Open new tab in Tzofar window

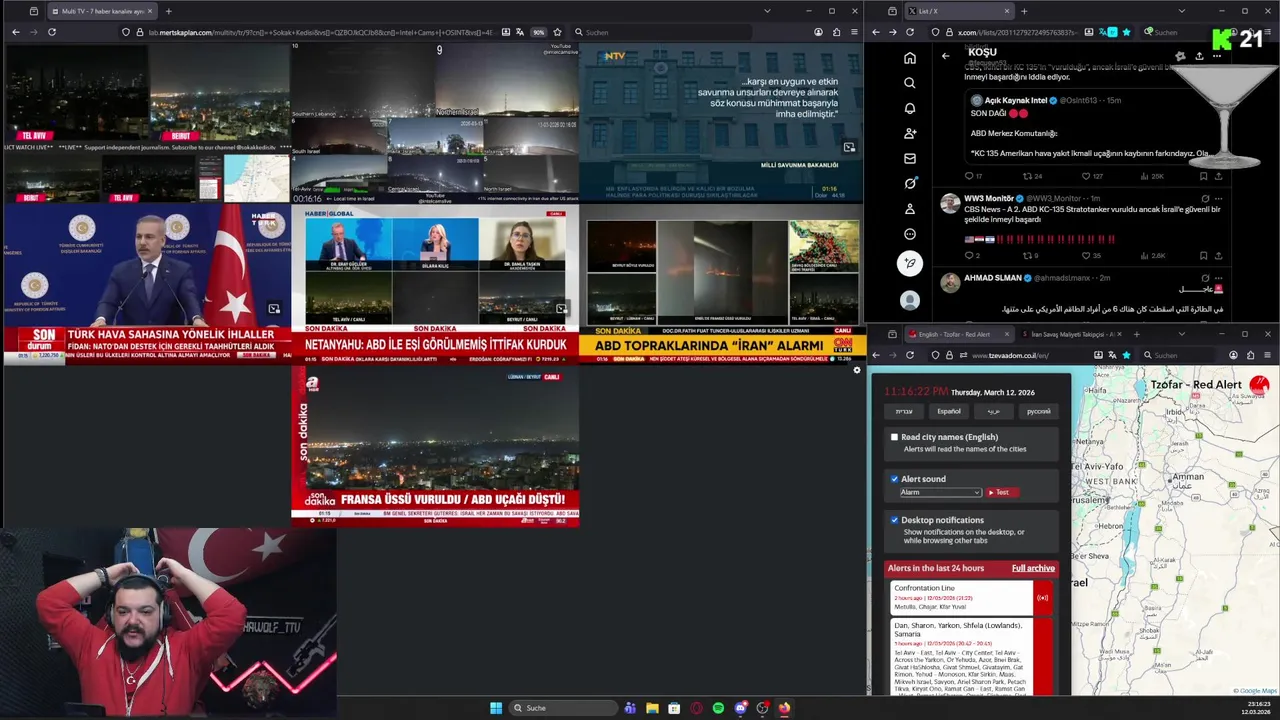click(x=1136, y=334)
